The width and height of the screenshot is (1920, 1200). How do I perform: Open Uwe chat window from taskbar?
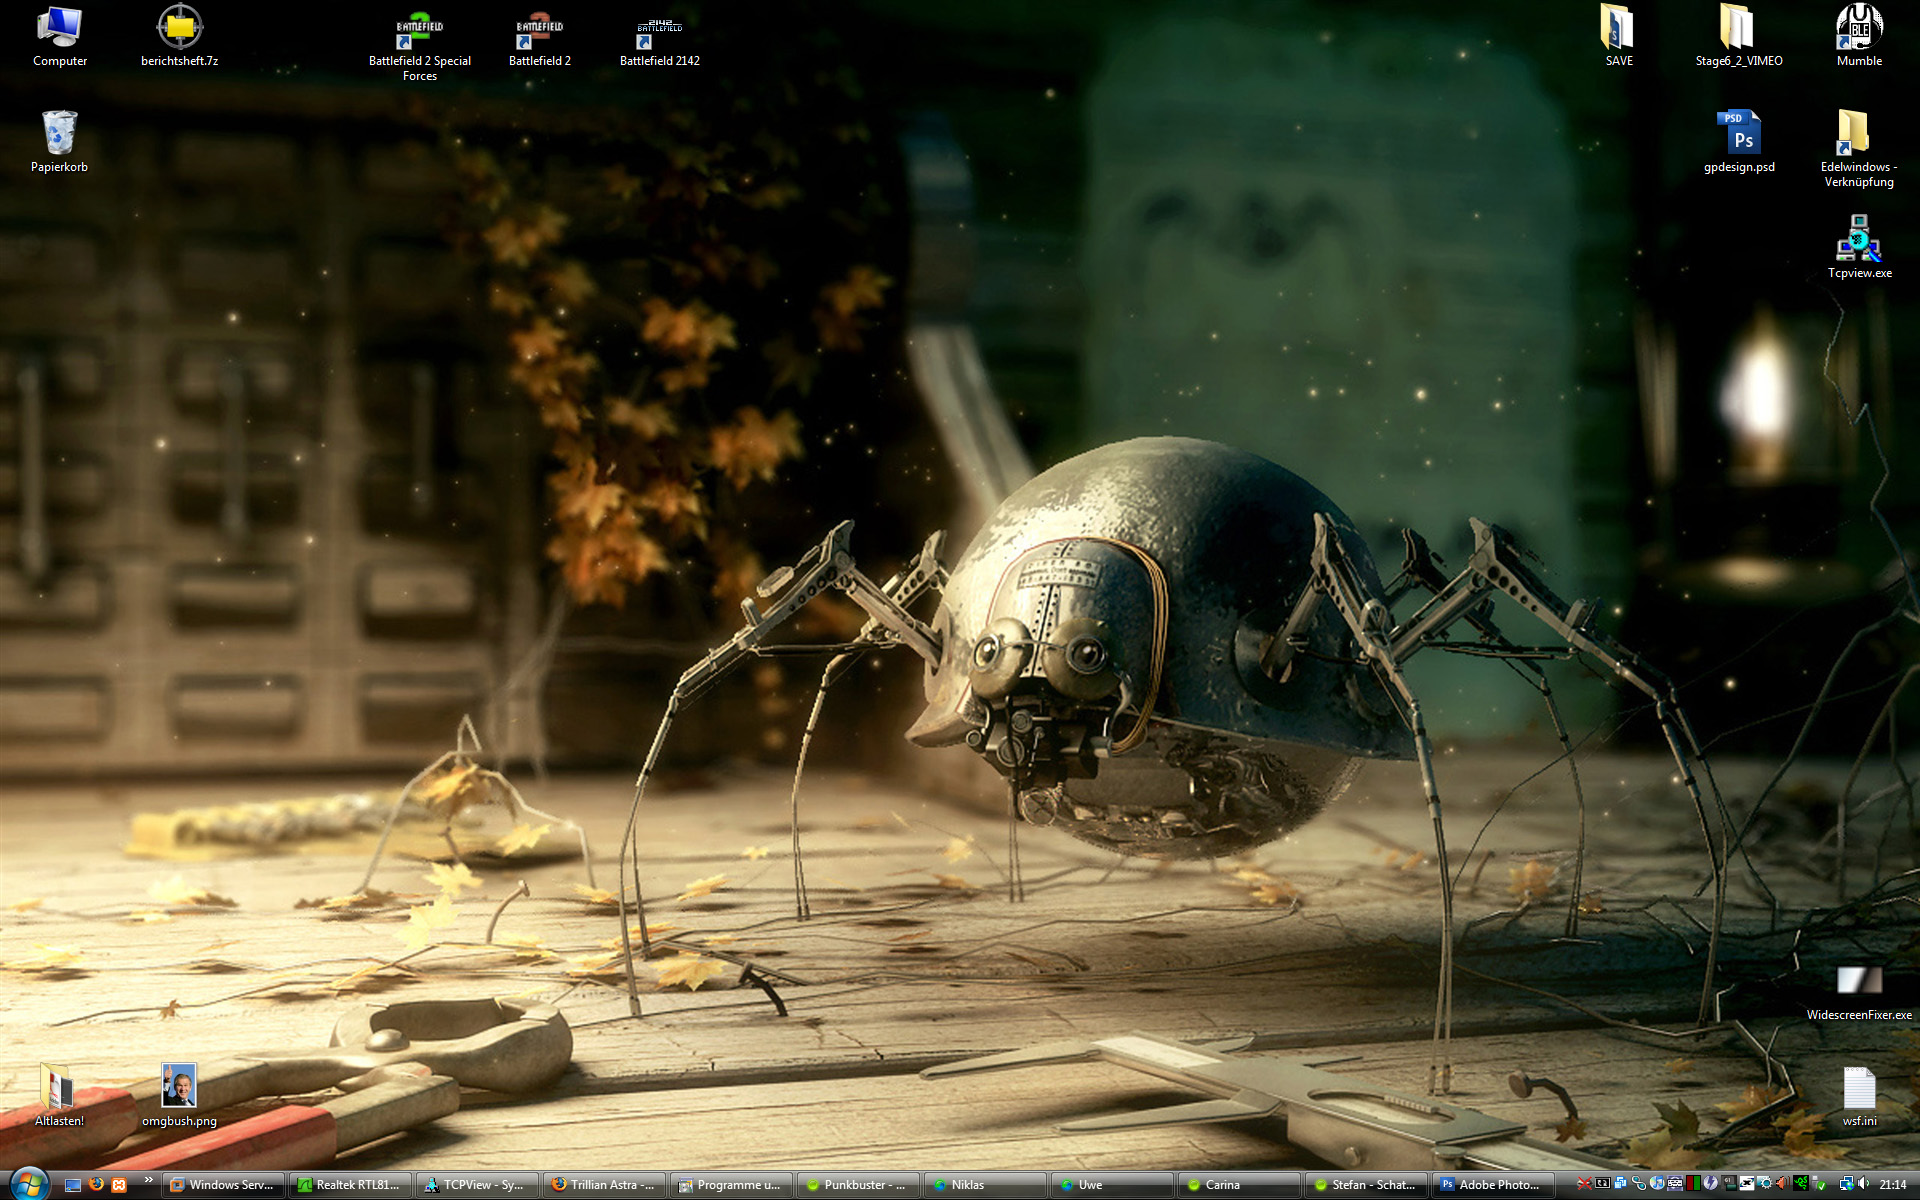[1113, 1184]
